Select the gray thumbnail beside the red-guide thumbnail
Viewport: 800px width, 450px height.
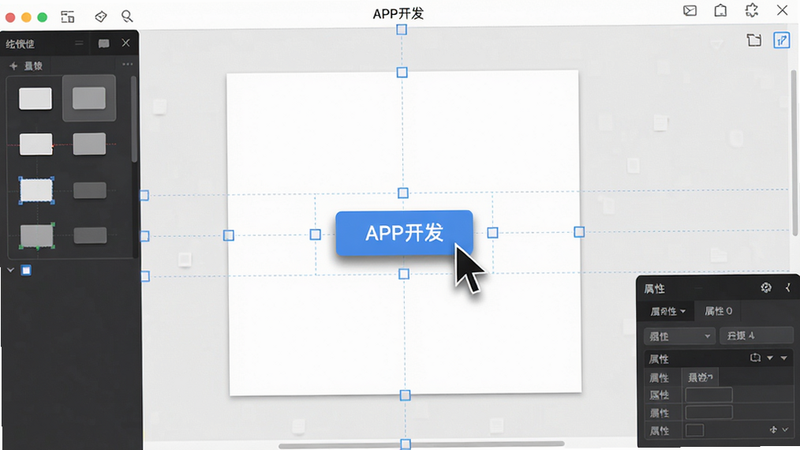pyautogui.click(x=89, y=144)
